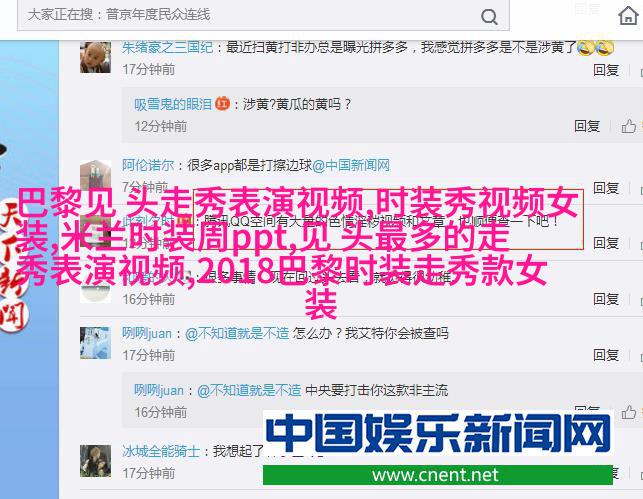Click 回复 on 吸雪鬼的眼泪's reply
The width and height of the screenshot is (643, 499).
(587, 126)
